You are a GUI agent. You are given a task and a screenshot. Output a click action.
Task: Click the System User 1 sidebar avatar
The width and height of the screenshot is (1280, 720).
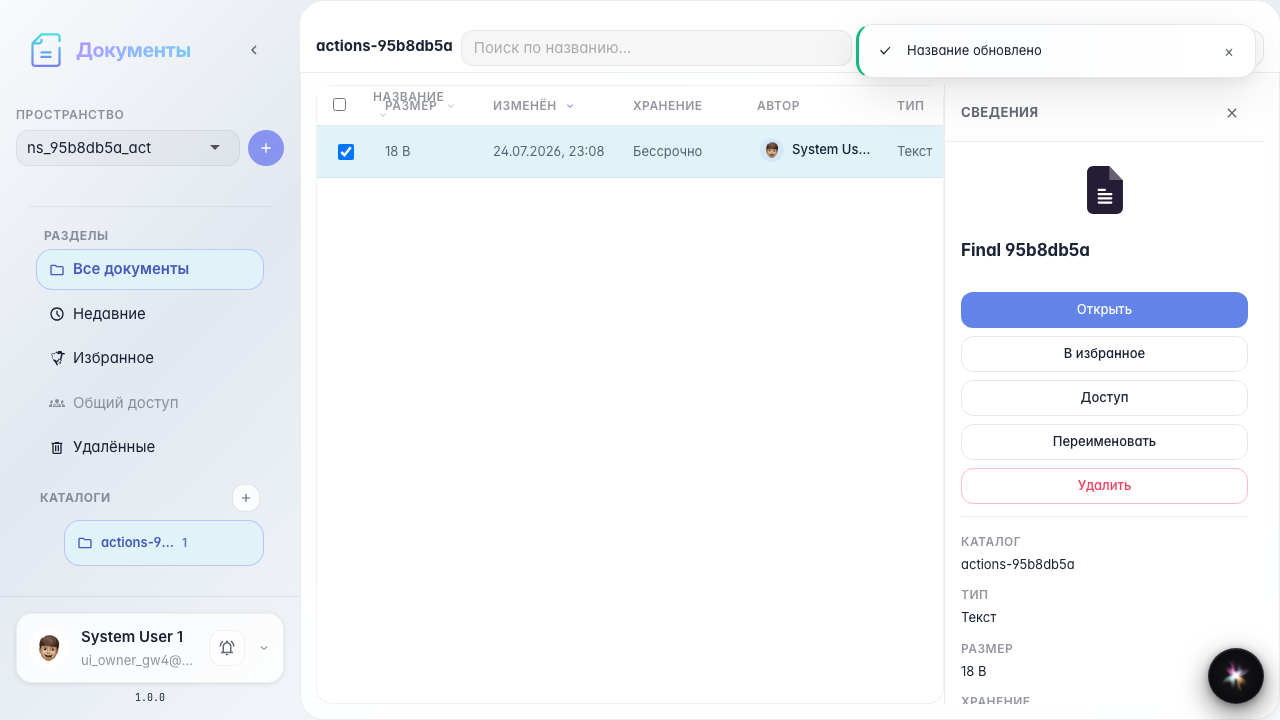pos(48,648)
